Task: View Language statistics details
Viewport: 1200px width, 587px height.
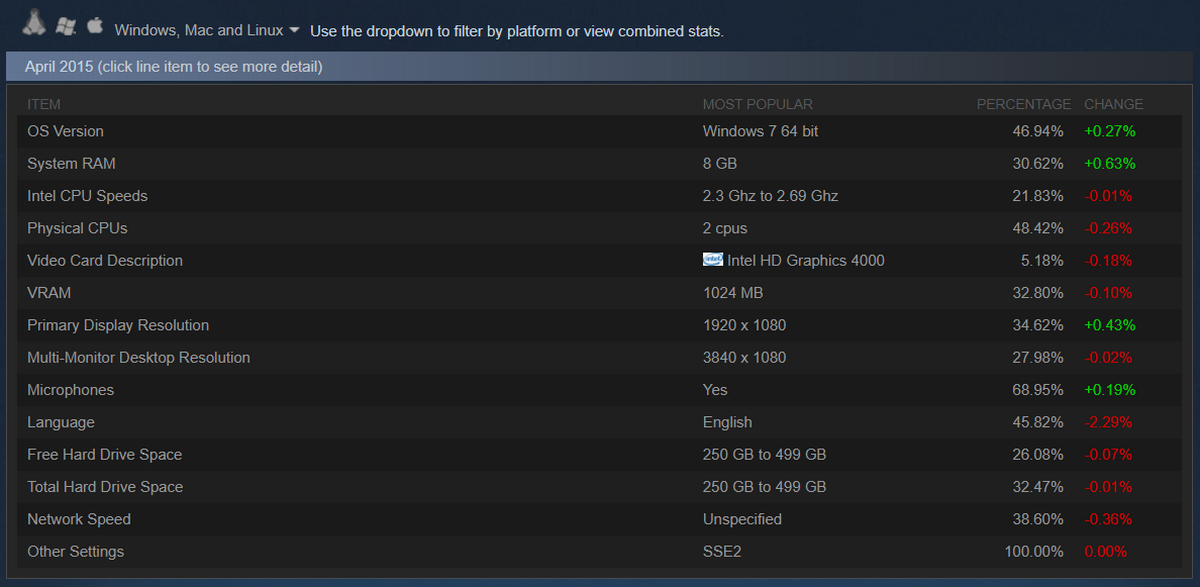Action: click(x=600, y=422)
